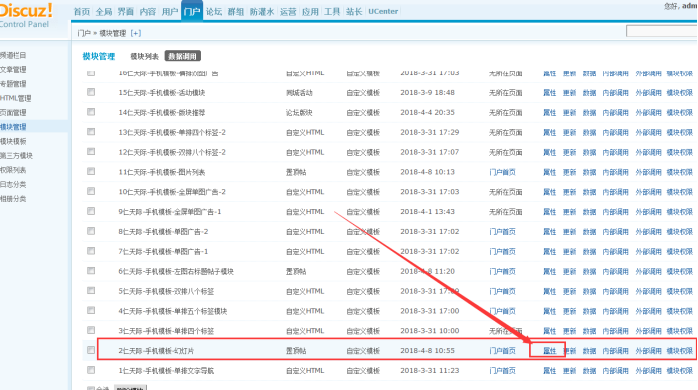Open 第三方模块 in the left sidebar

click(x=16, y=155)
